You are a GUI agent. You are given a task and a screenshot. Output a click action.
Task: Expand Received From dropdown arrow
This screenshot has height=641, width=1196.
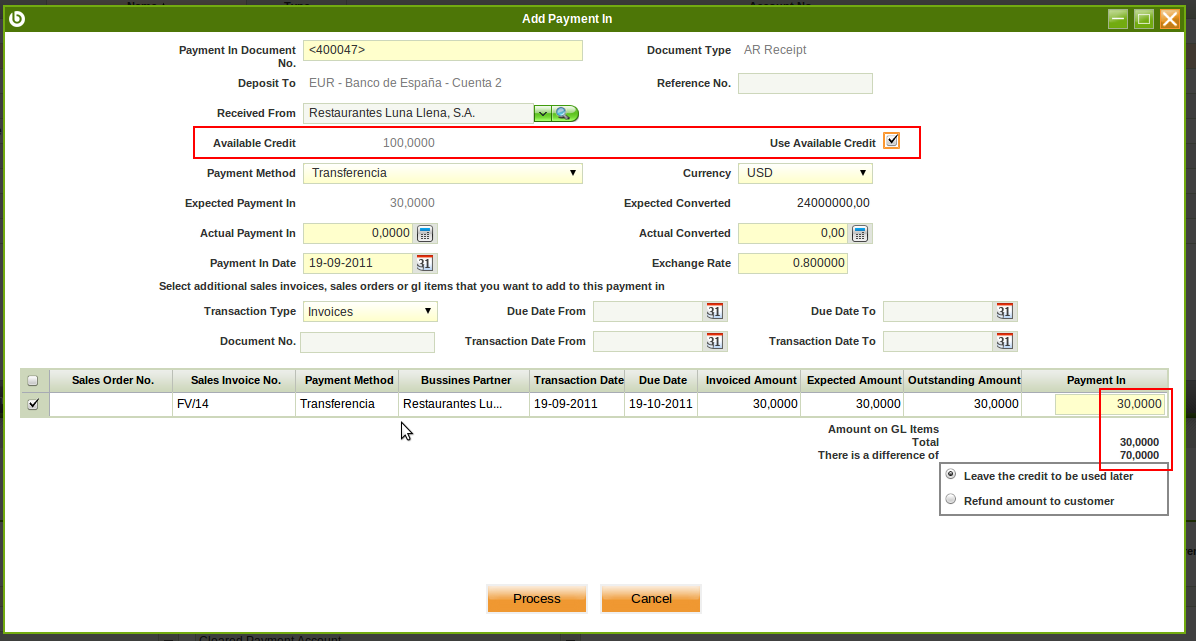(x=542, y=114)
